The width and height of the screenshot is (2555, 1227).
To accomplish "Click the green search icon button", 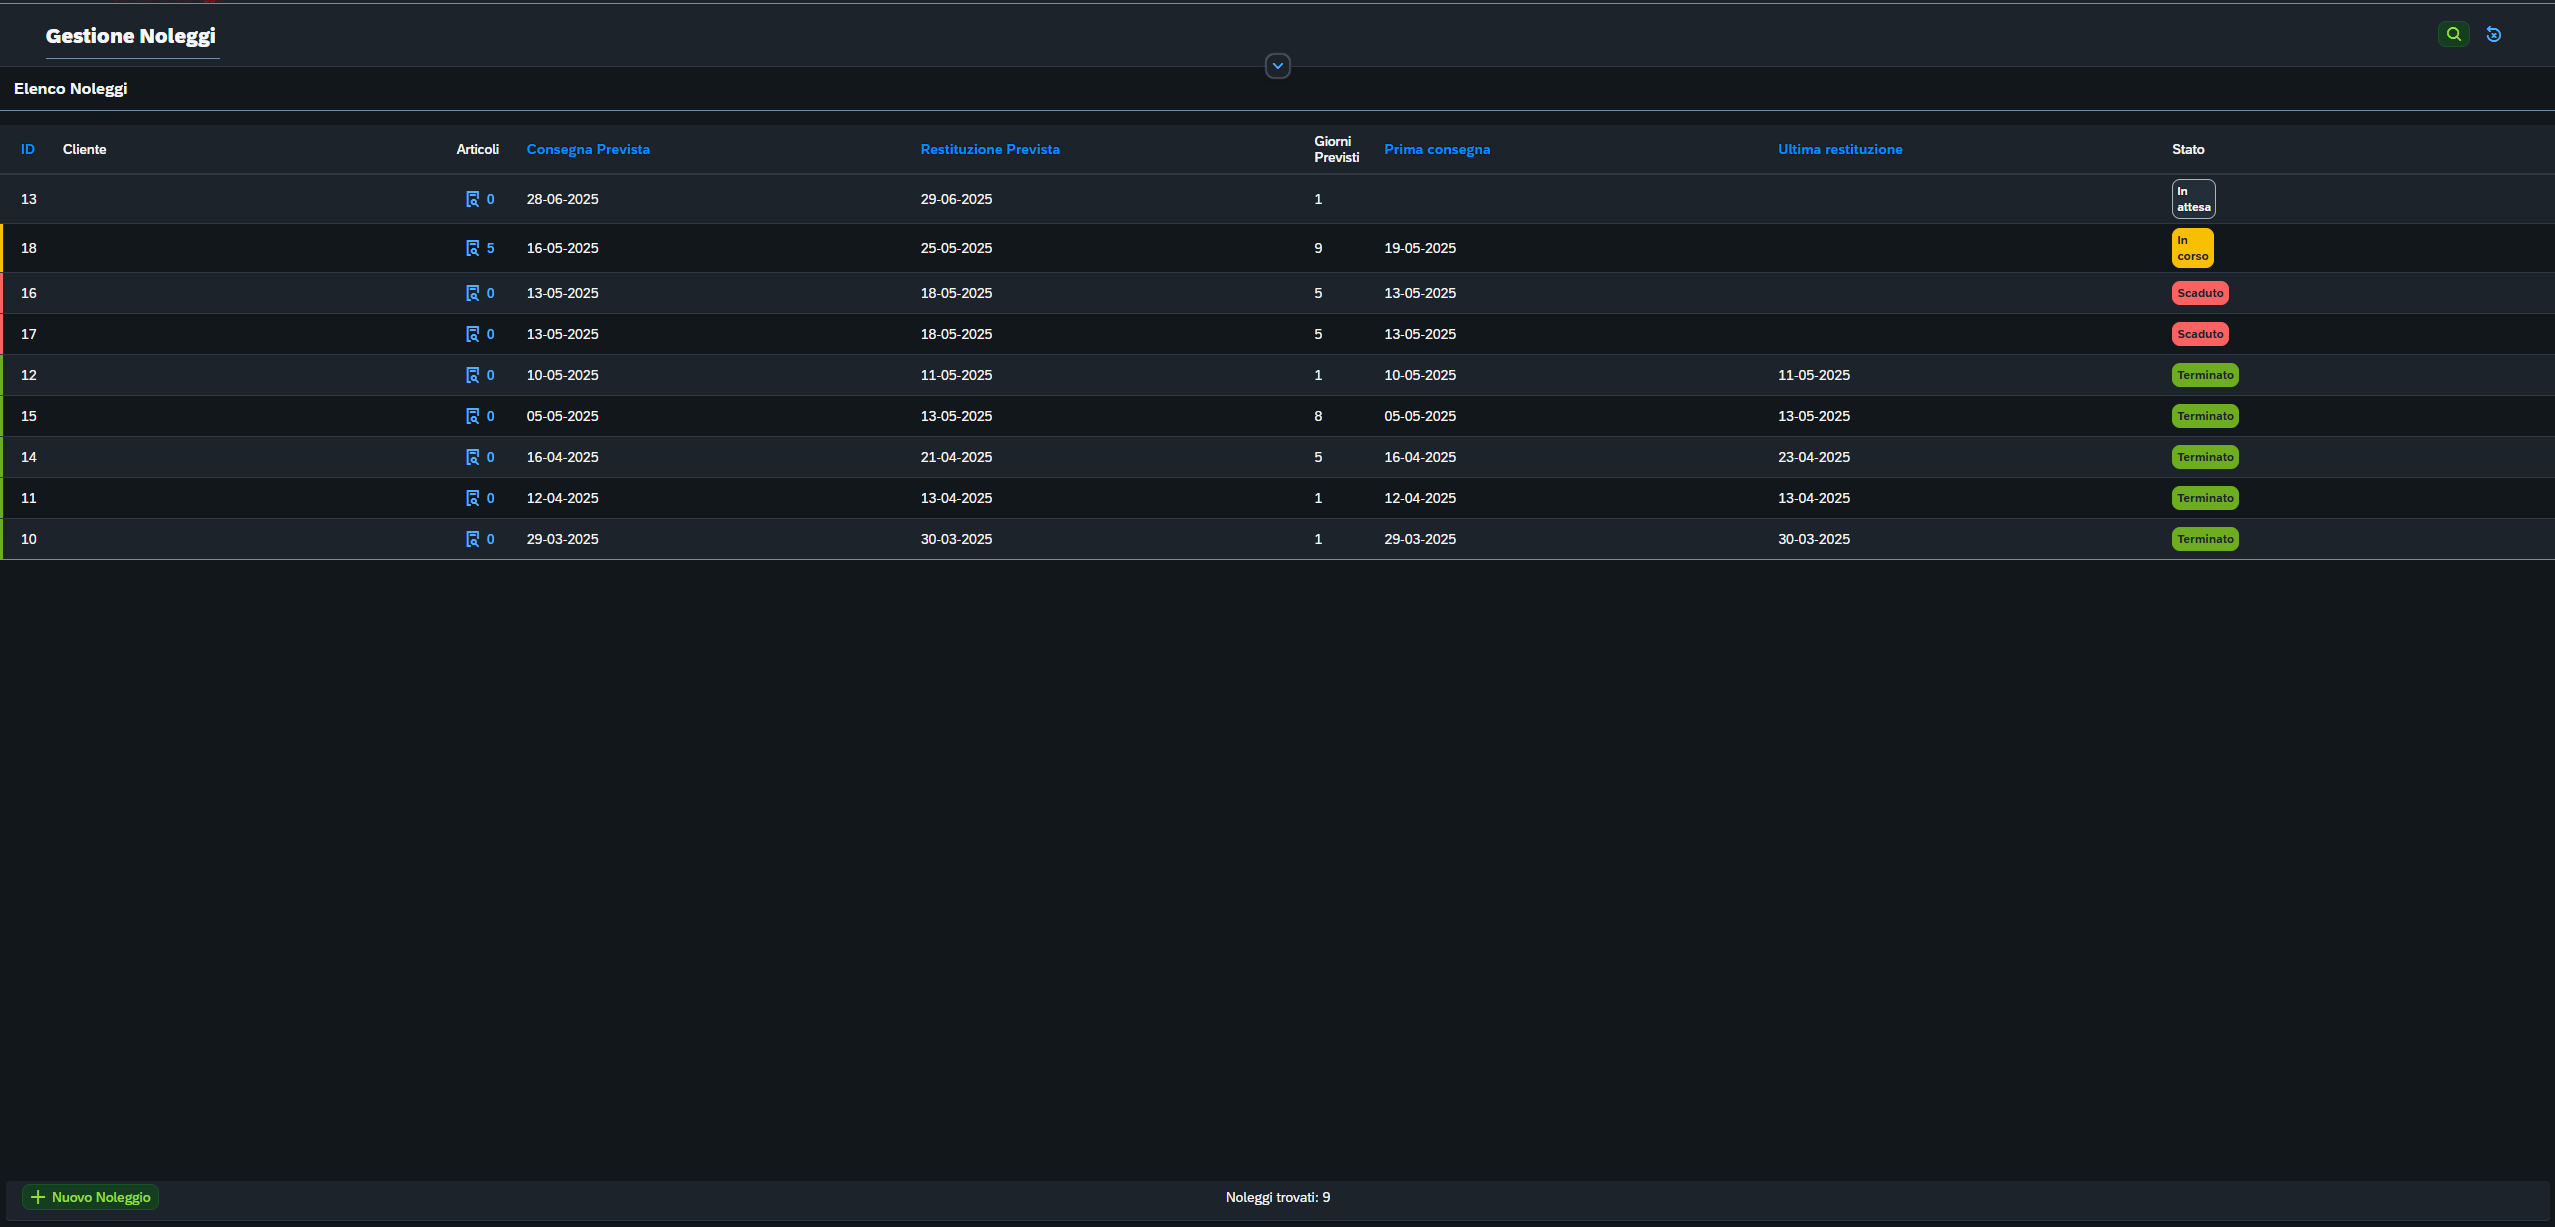I will point(2453,34).
